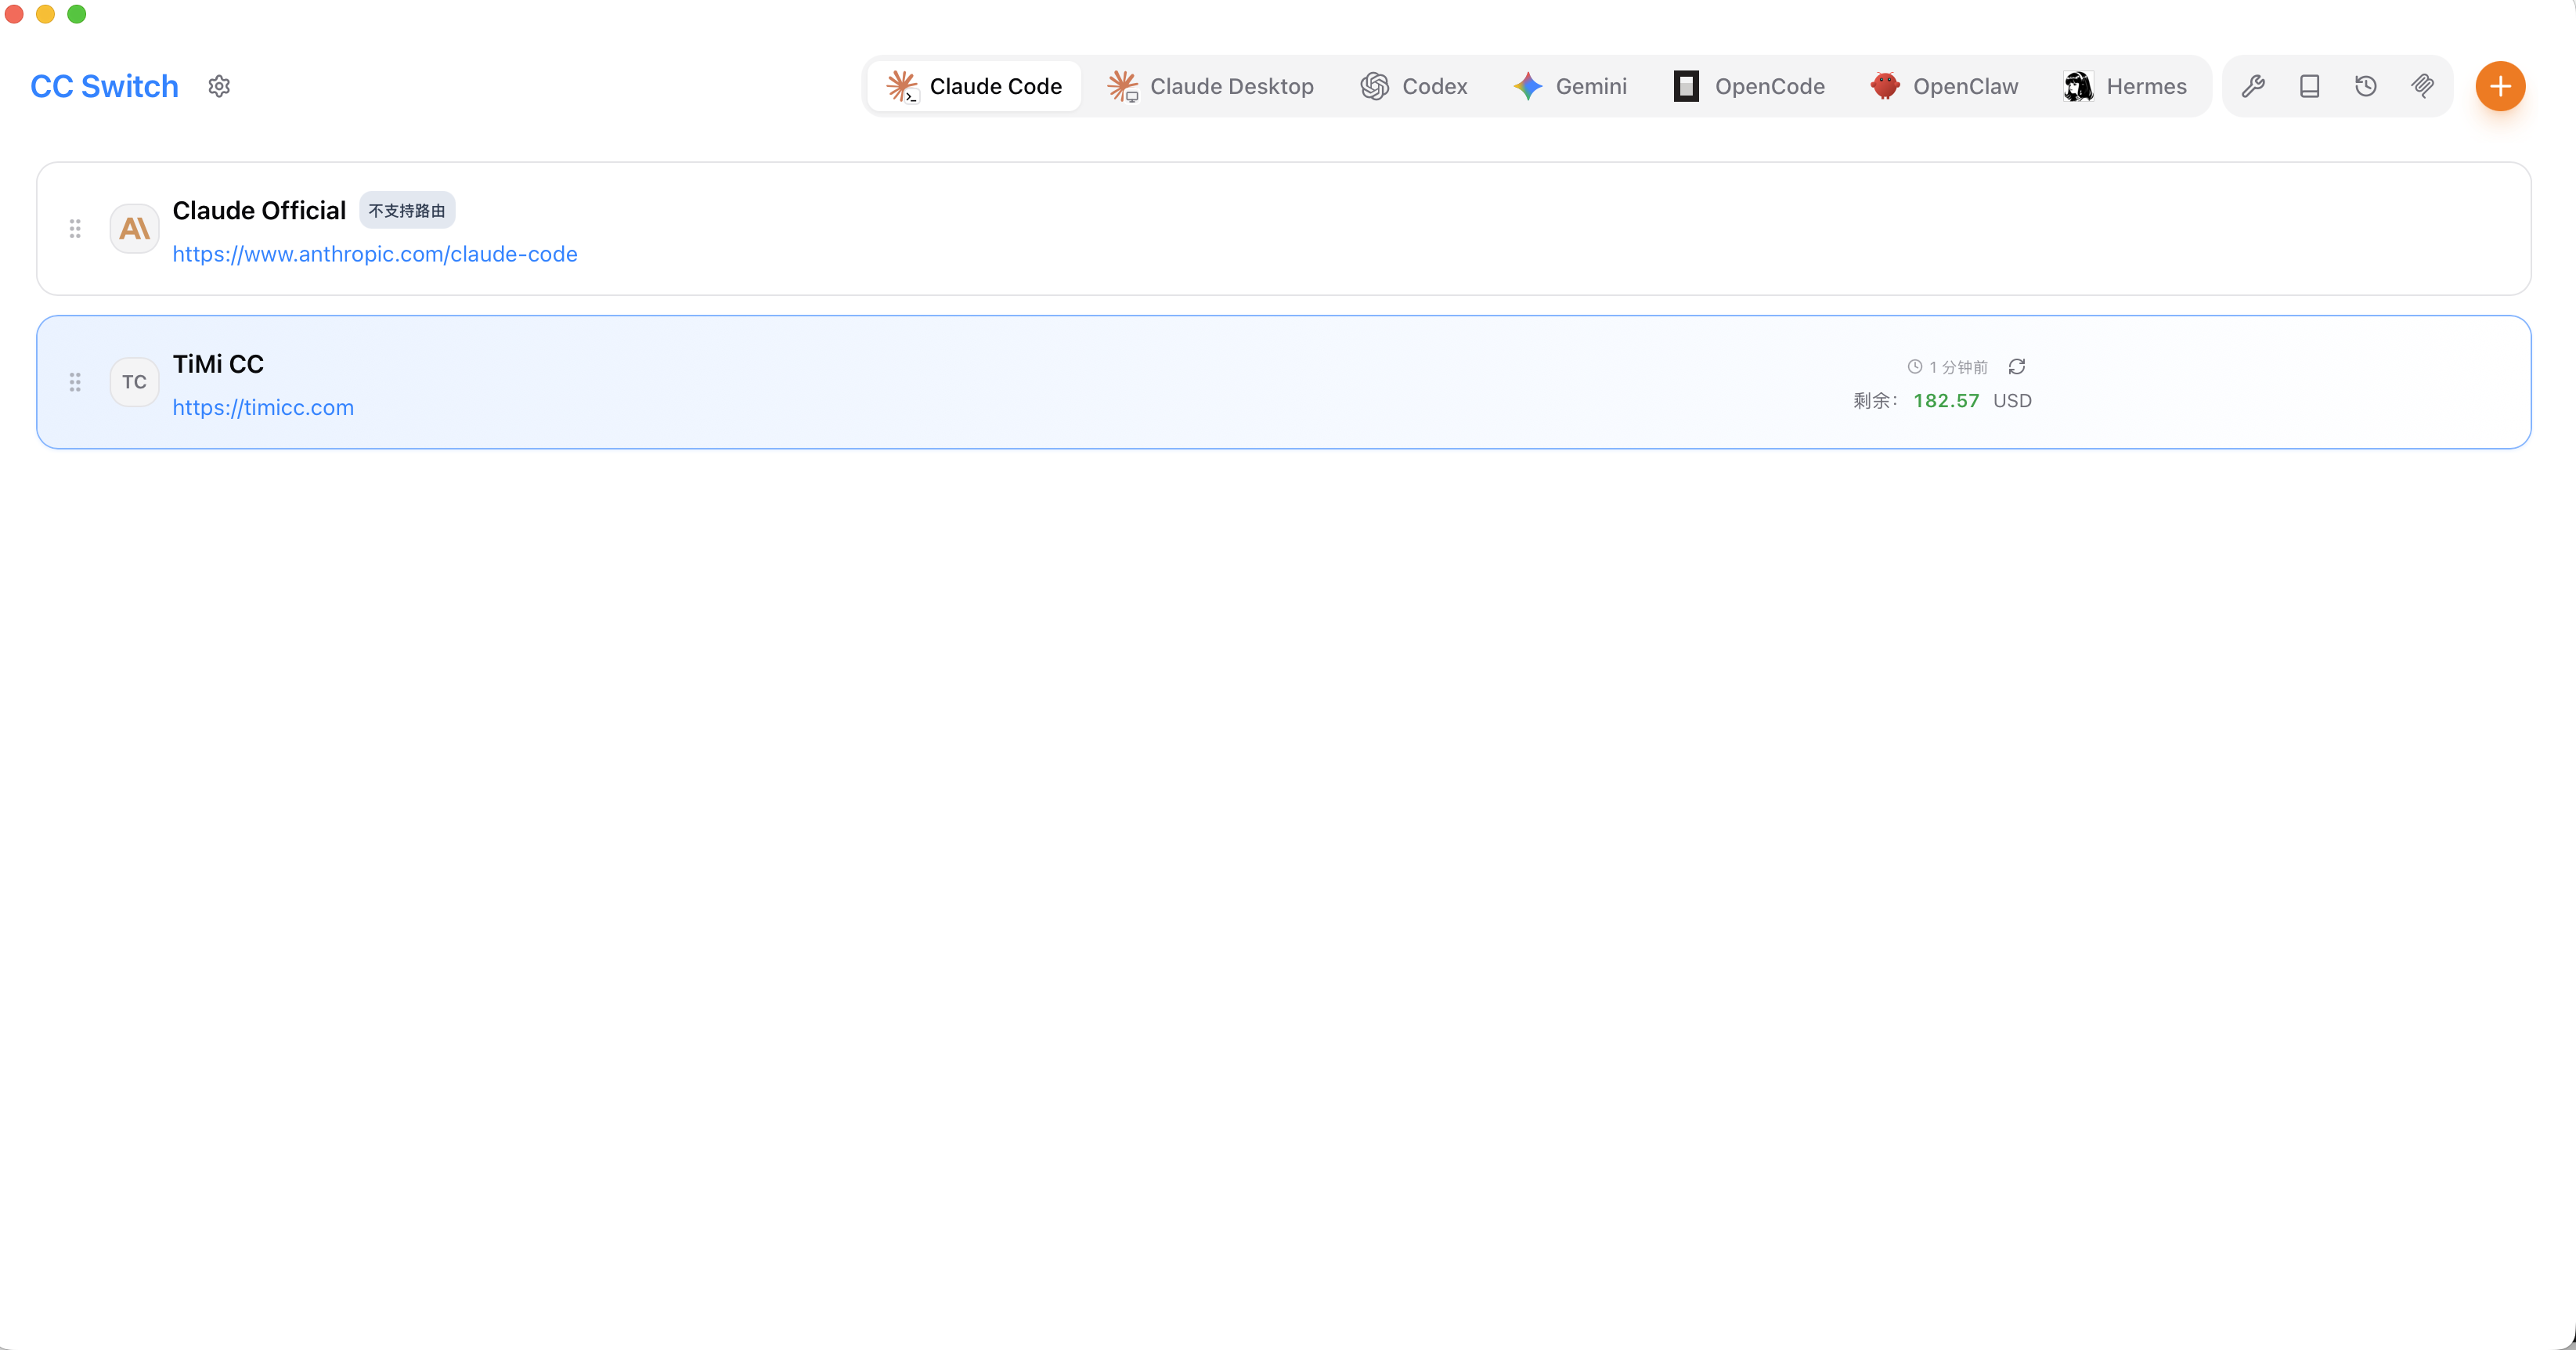This screenshot has width=2576, height=1350.
Task: Click the USD currency label
Action: tap(2012, 401)
